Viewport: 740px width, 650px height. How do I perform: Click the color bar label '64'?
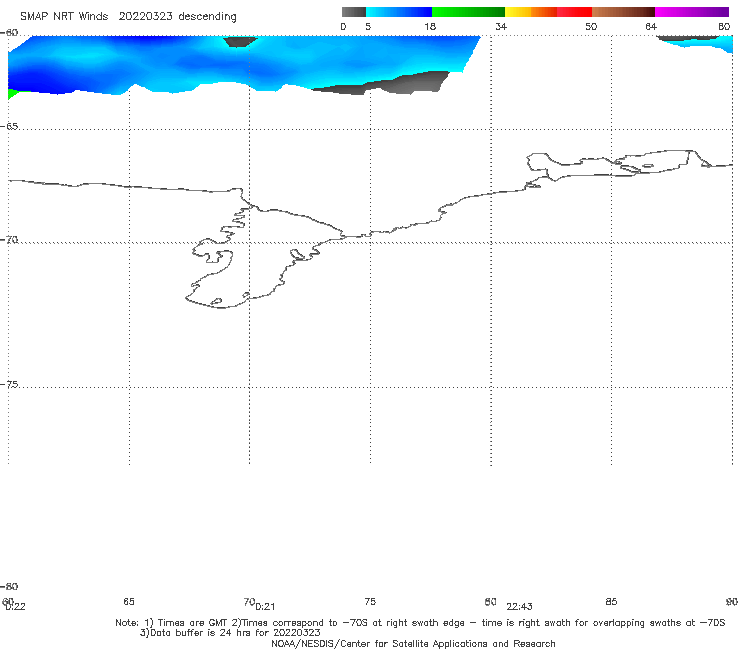coord(651,26)
